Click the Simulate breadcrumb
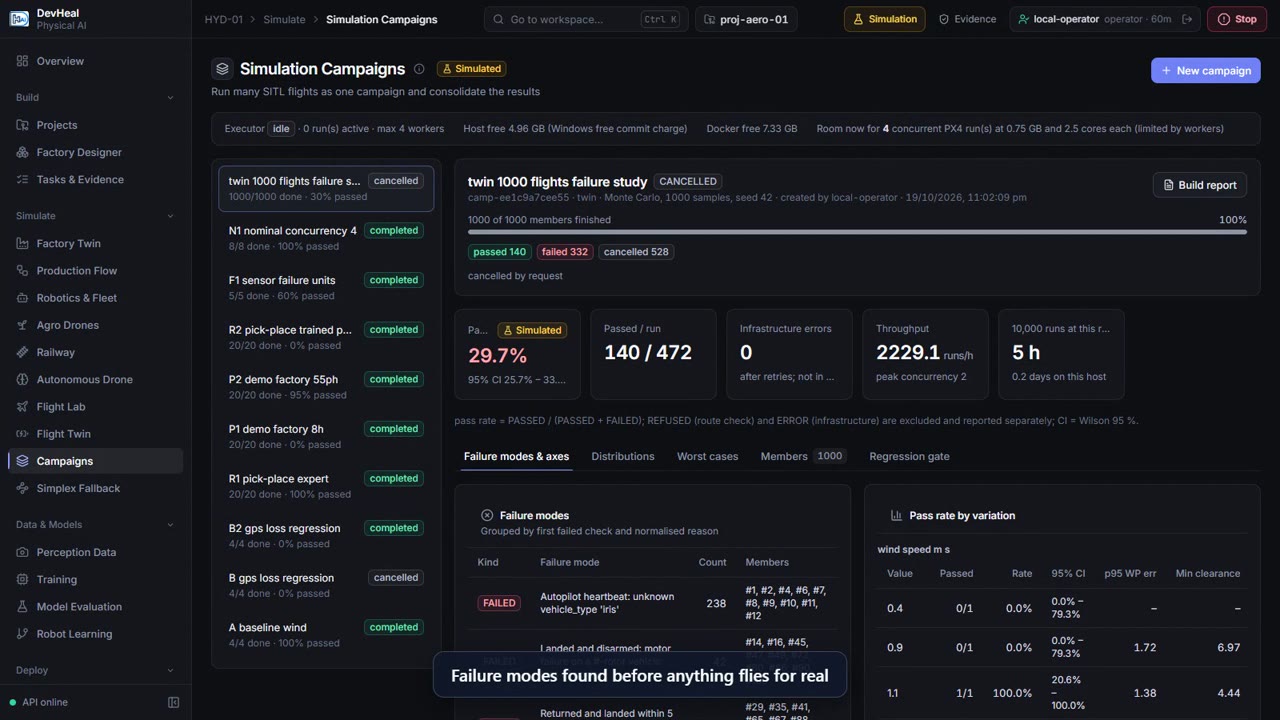This screenshot has height=720, width=1280. pyautogui.click(x=284, y=19)
